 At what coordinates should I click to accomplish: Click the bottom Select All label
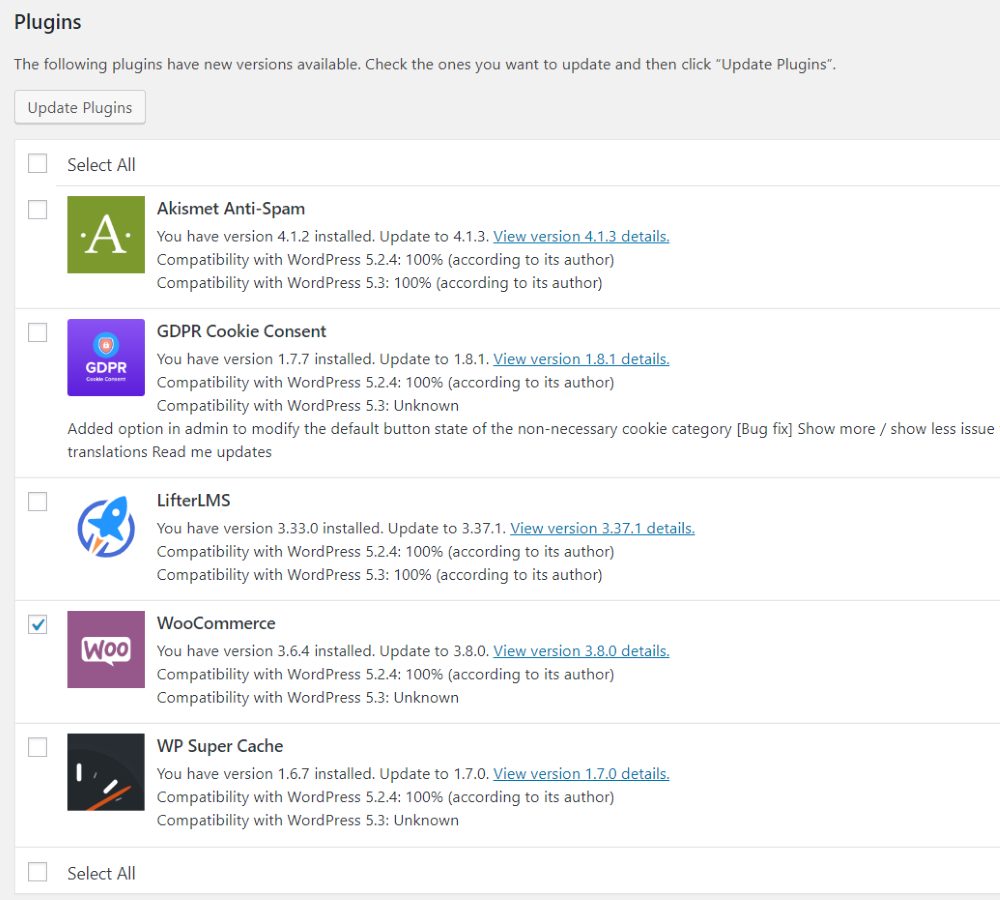[101, 873]
